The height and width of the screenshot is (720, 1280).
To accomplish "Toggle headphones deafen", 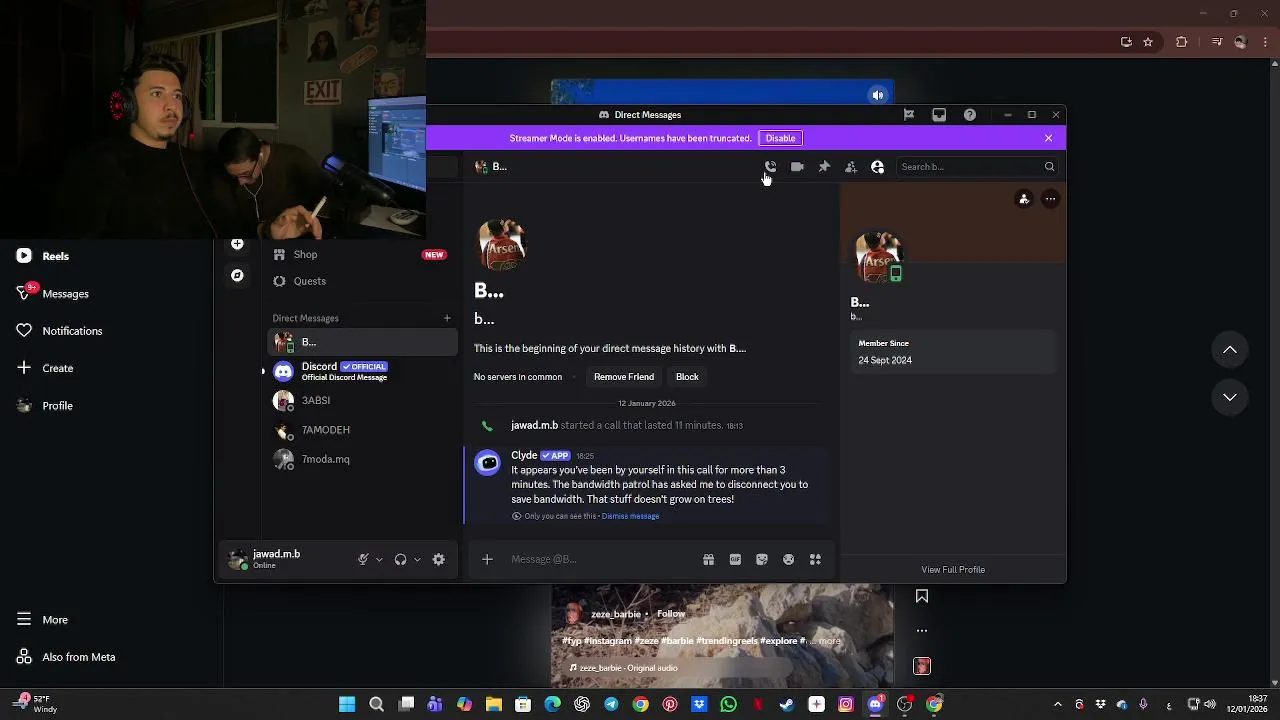I will tap(400, 560).
